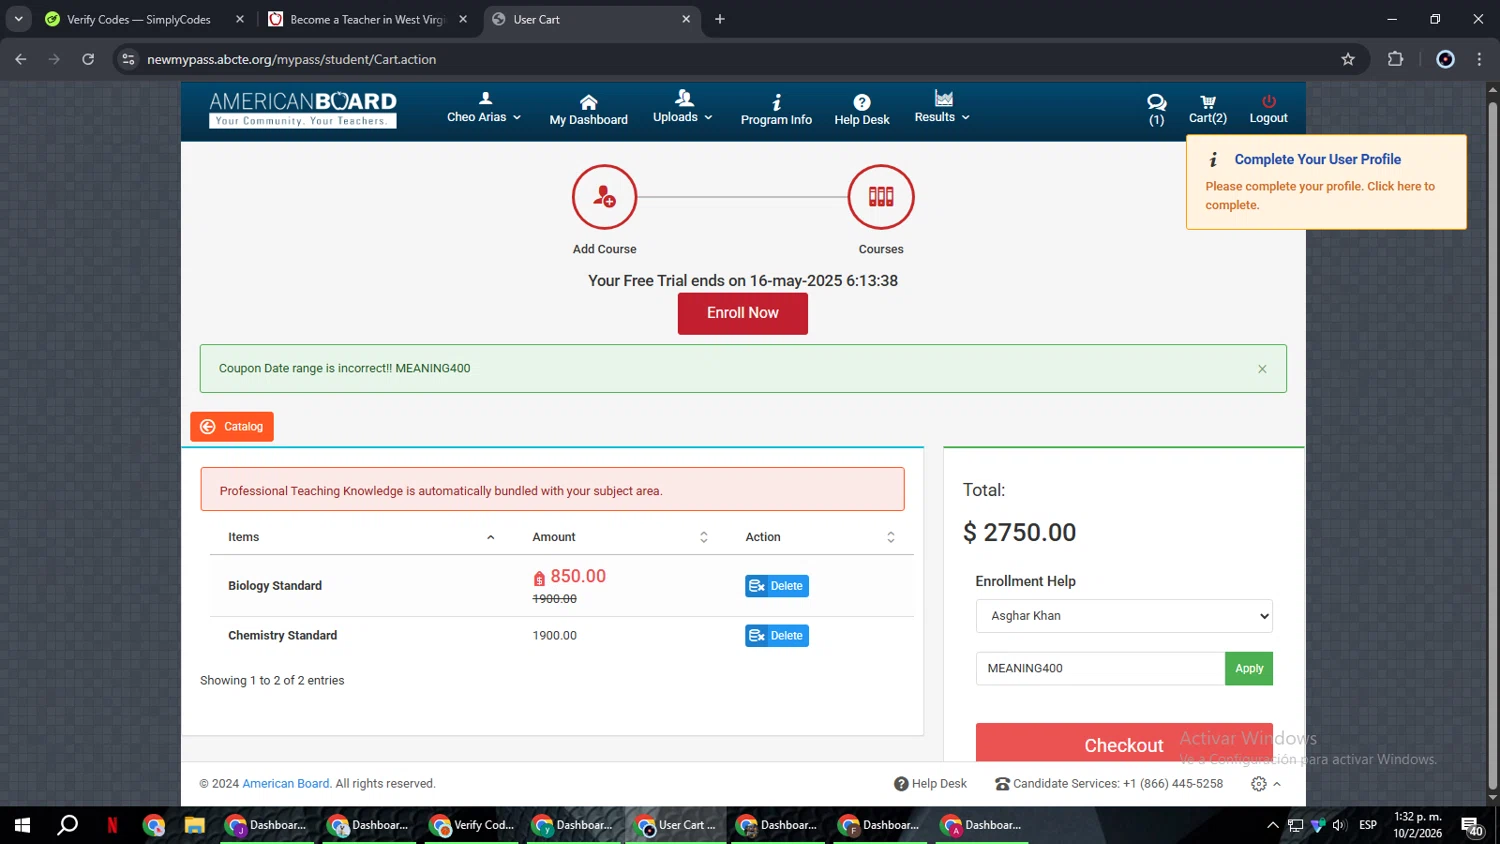1500x844 pixels.
Task: Click the American Board logo
Action: [x=303, y=109]
